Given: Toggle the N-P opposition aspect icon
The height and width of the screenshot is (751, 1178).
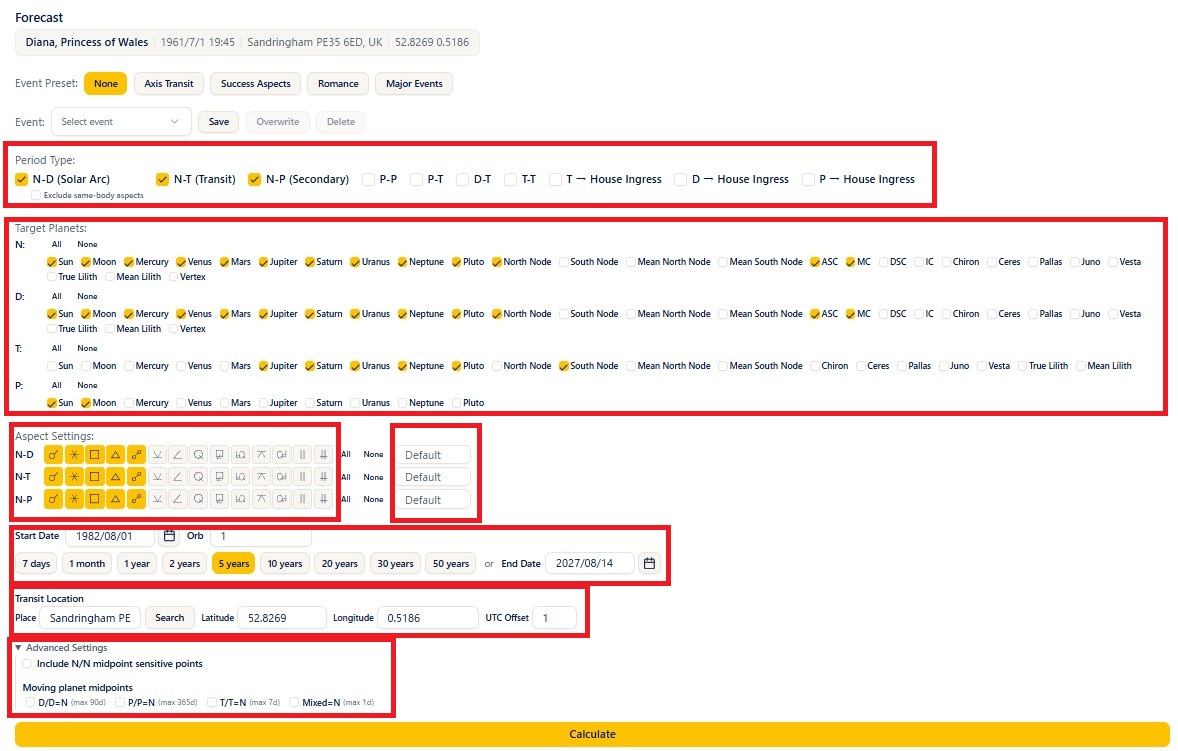Looking at the screenshot, I should tap(136, 499).
